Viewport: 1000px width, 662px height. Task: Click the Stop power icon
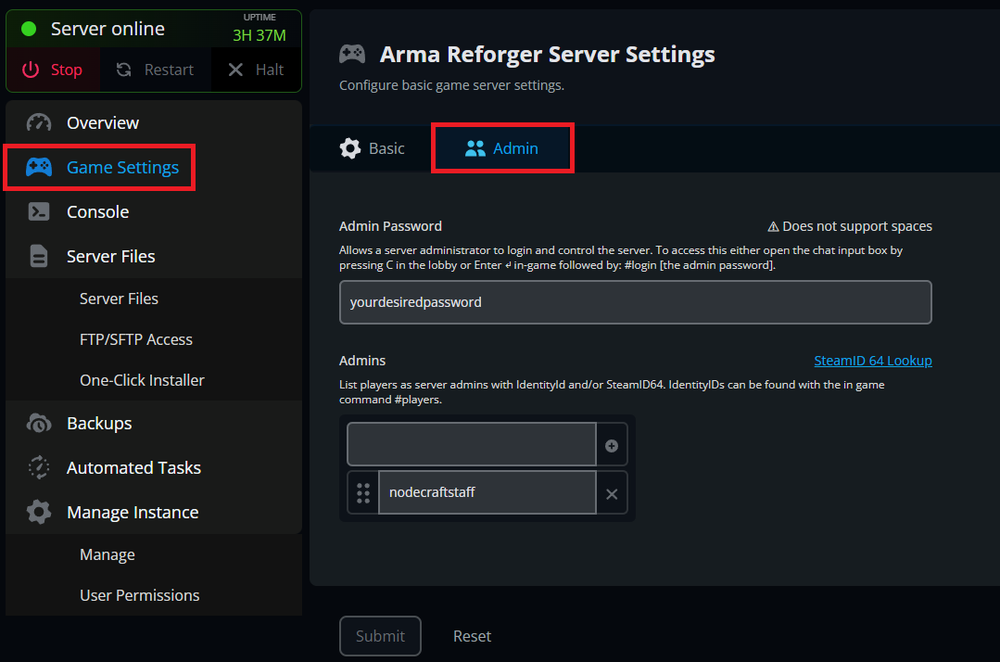click(x=31, y=70)
